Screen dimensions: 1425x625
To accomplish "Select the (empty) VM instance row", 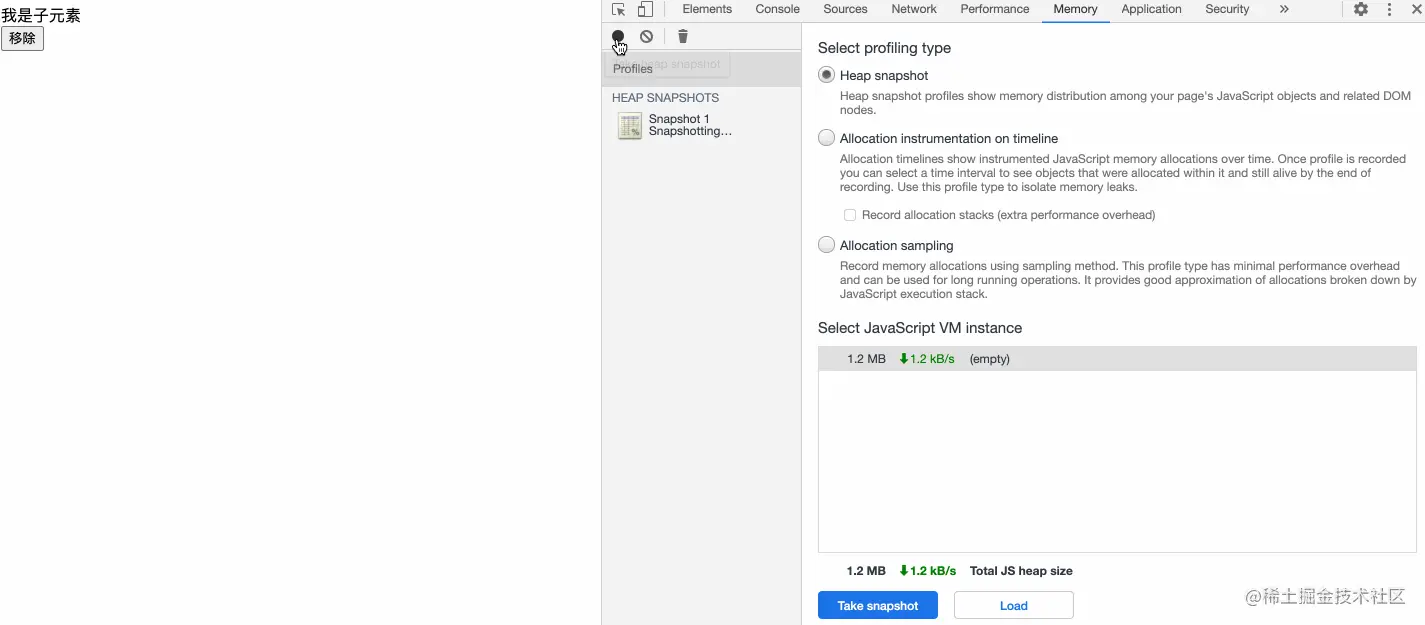I will [1117, 359].
